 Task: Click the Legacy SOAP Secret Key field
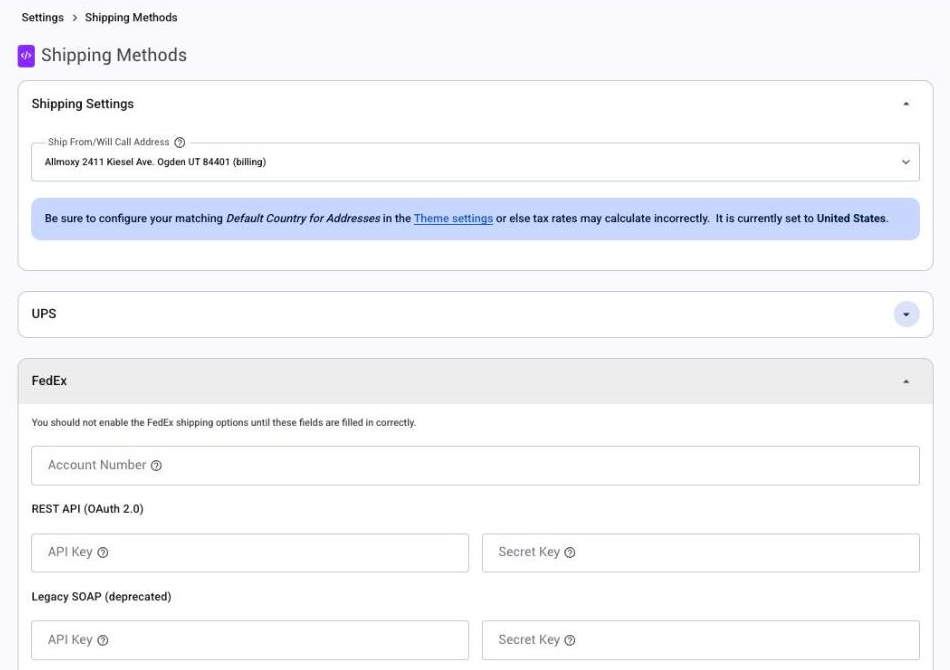coord(700,640)
